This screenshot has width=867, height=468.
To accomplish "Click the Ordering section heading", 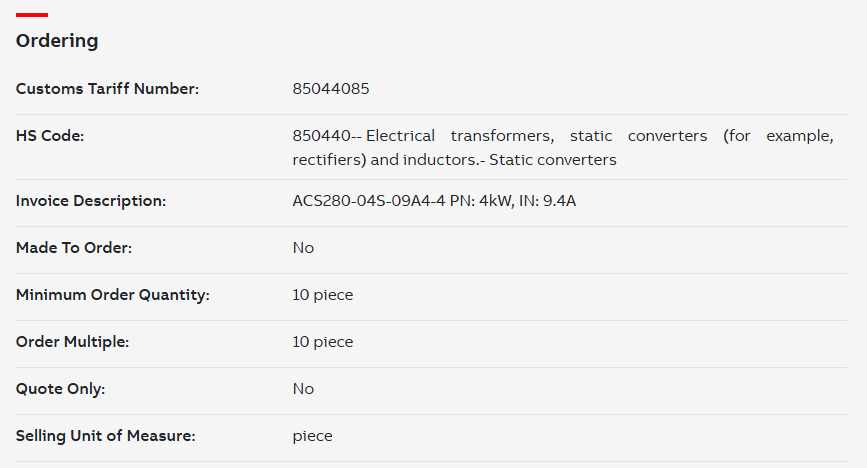I will point(57,41).
